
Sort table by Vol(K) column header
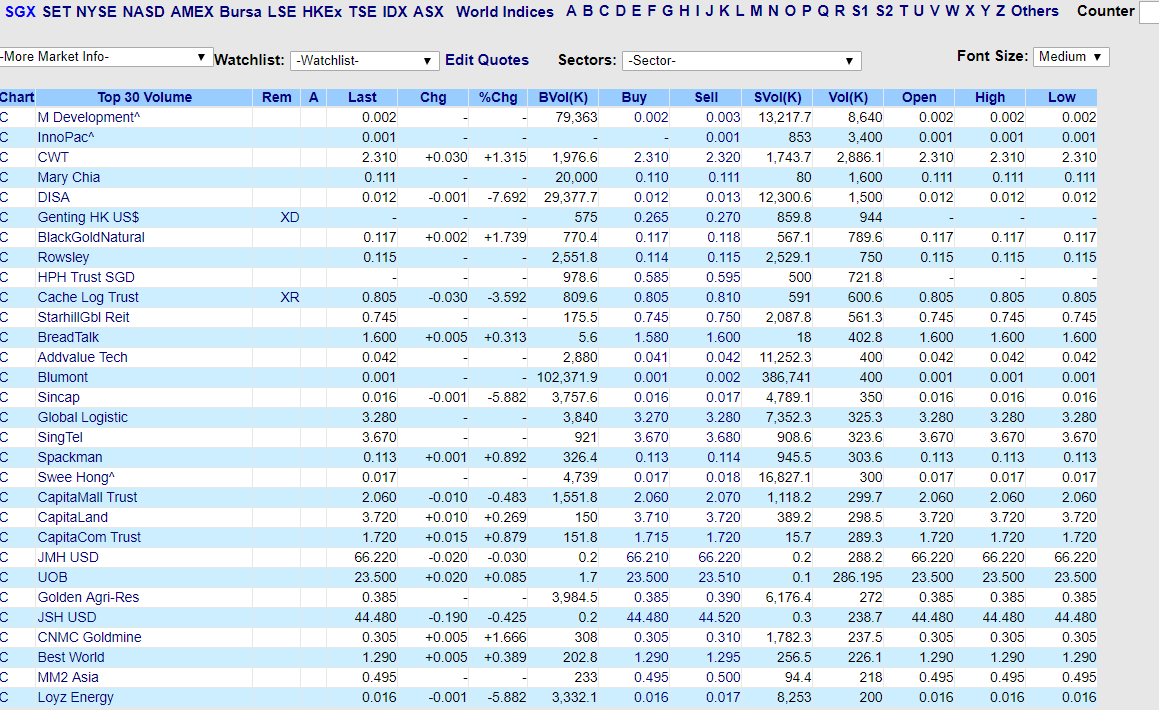click(x=848, y=97)
